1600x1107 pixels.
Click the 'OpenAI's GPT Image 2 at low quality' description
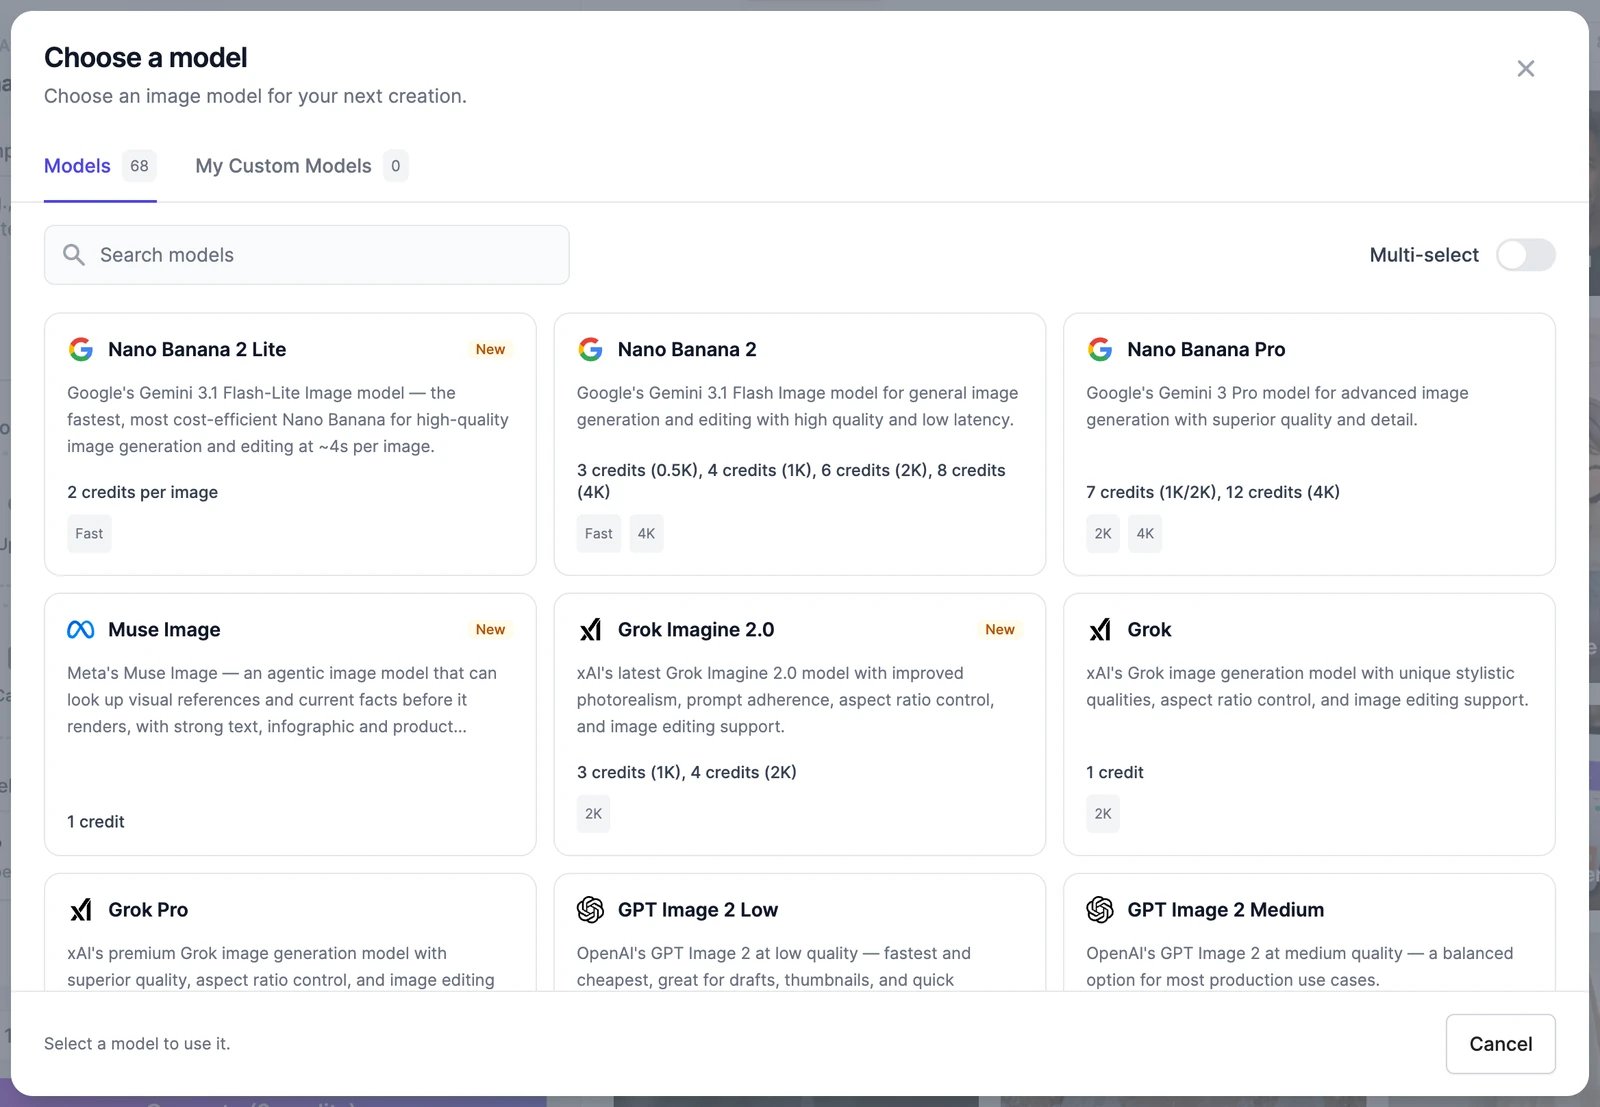pos(774,967)
